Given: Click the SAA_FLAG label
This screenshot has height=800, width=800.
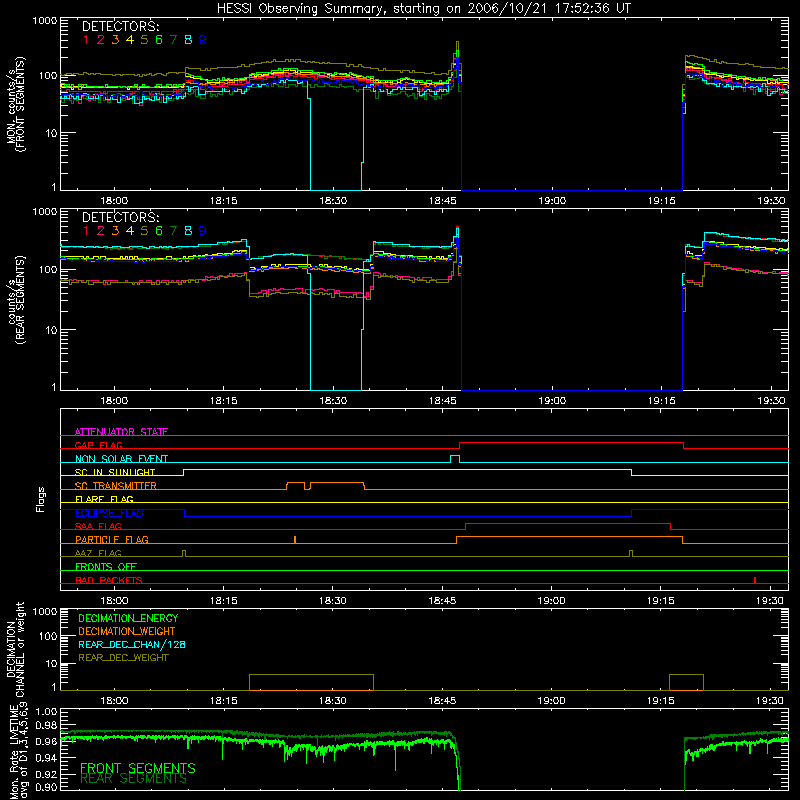Looking at the screenshot, I should pos(98,526).
